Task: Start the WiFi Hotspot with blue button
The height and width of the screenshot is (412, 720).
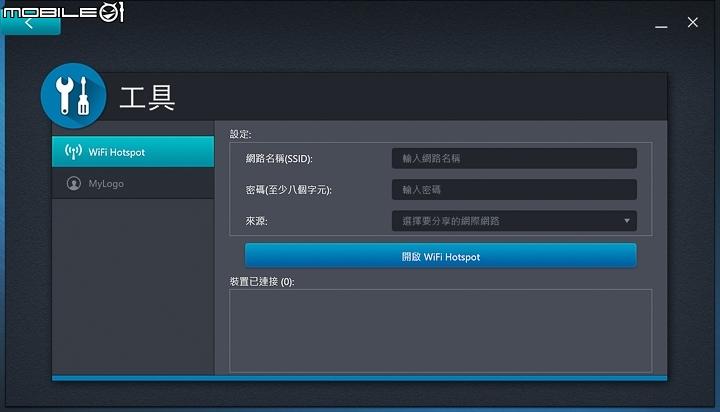Action: [440, 256]
